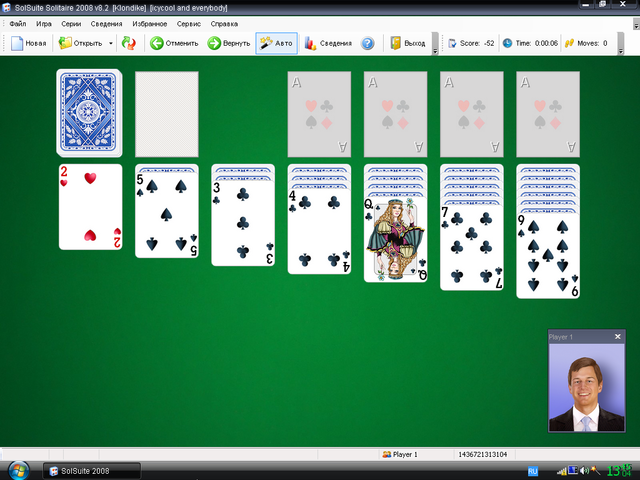Open the Windows Start orb
The image size is (640, 480).
[18, 470]
